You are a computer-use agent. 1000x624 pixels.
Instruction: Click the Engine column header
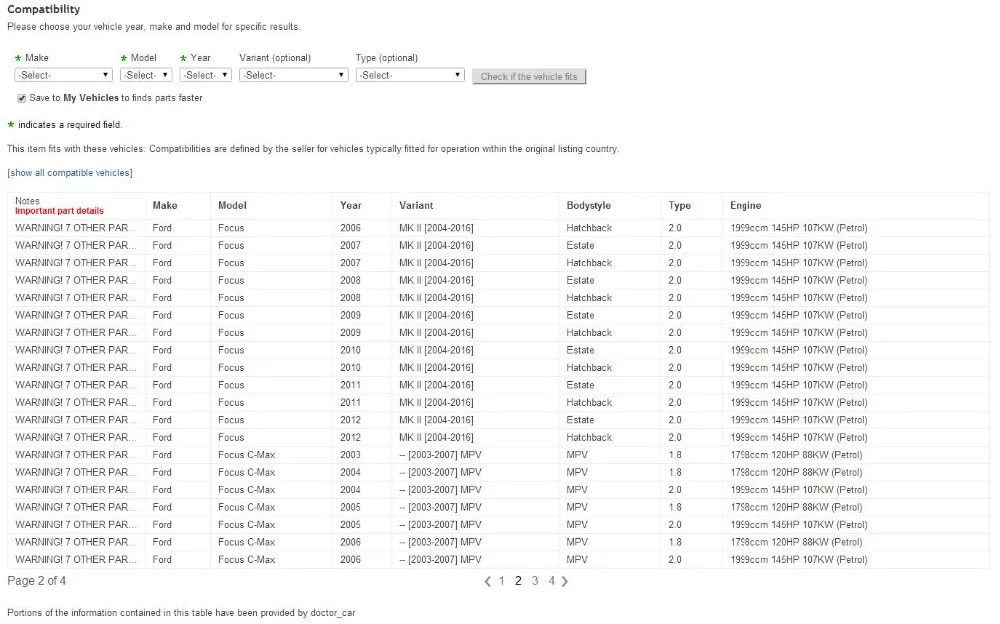(x=746, y=205)
